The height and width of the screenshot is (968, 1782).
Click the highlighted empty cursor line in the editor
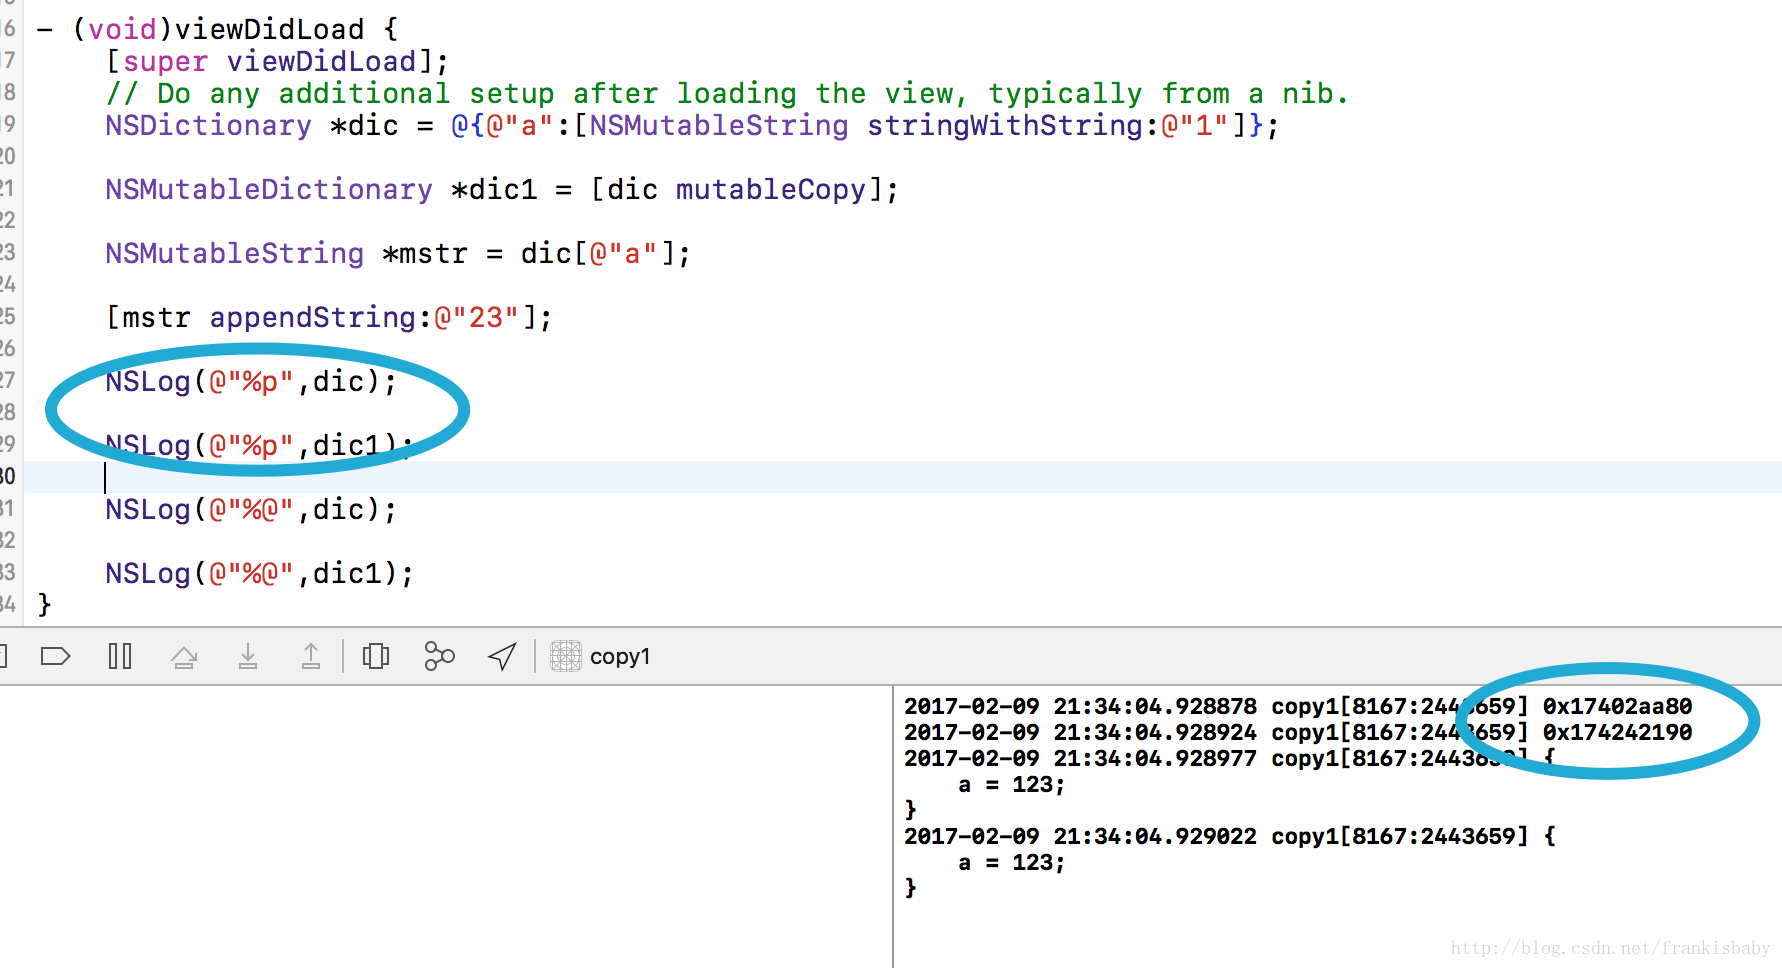(902, 476)
